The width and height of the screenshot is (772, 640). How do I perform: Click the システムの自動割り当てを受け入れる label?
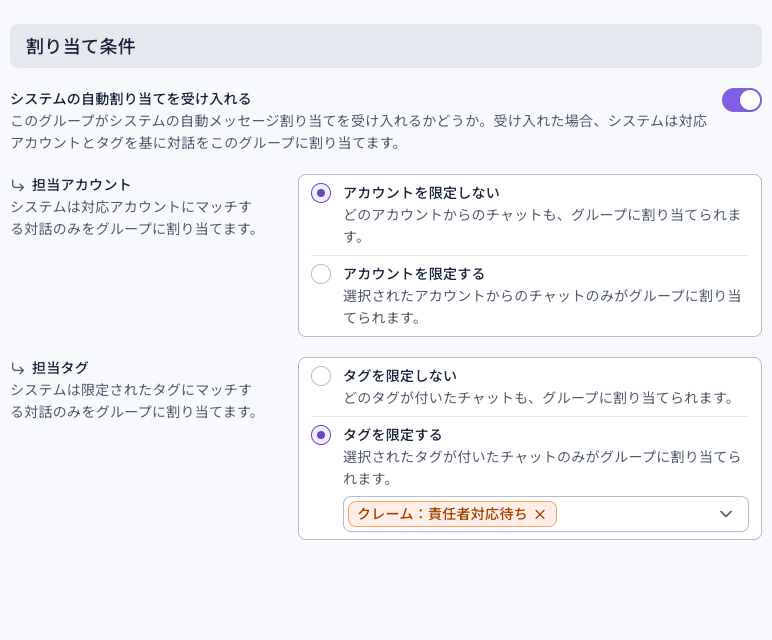coord(131,99)
